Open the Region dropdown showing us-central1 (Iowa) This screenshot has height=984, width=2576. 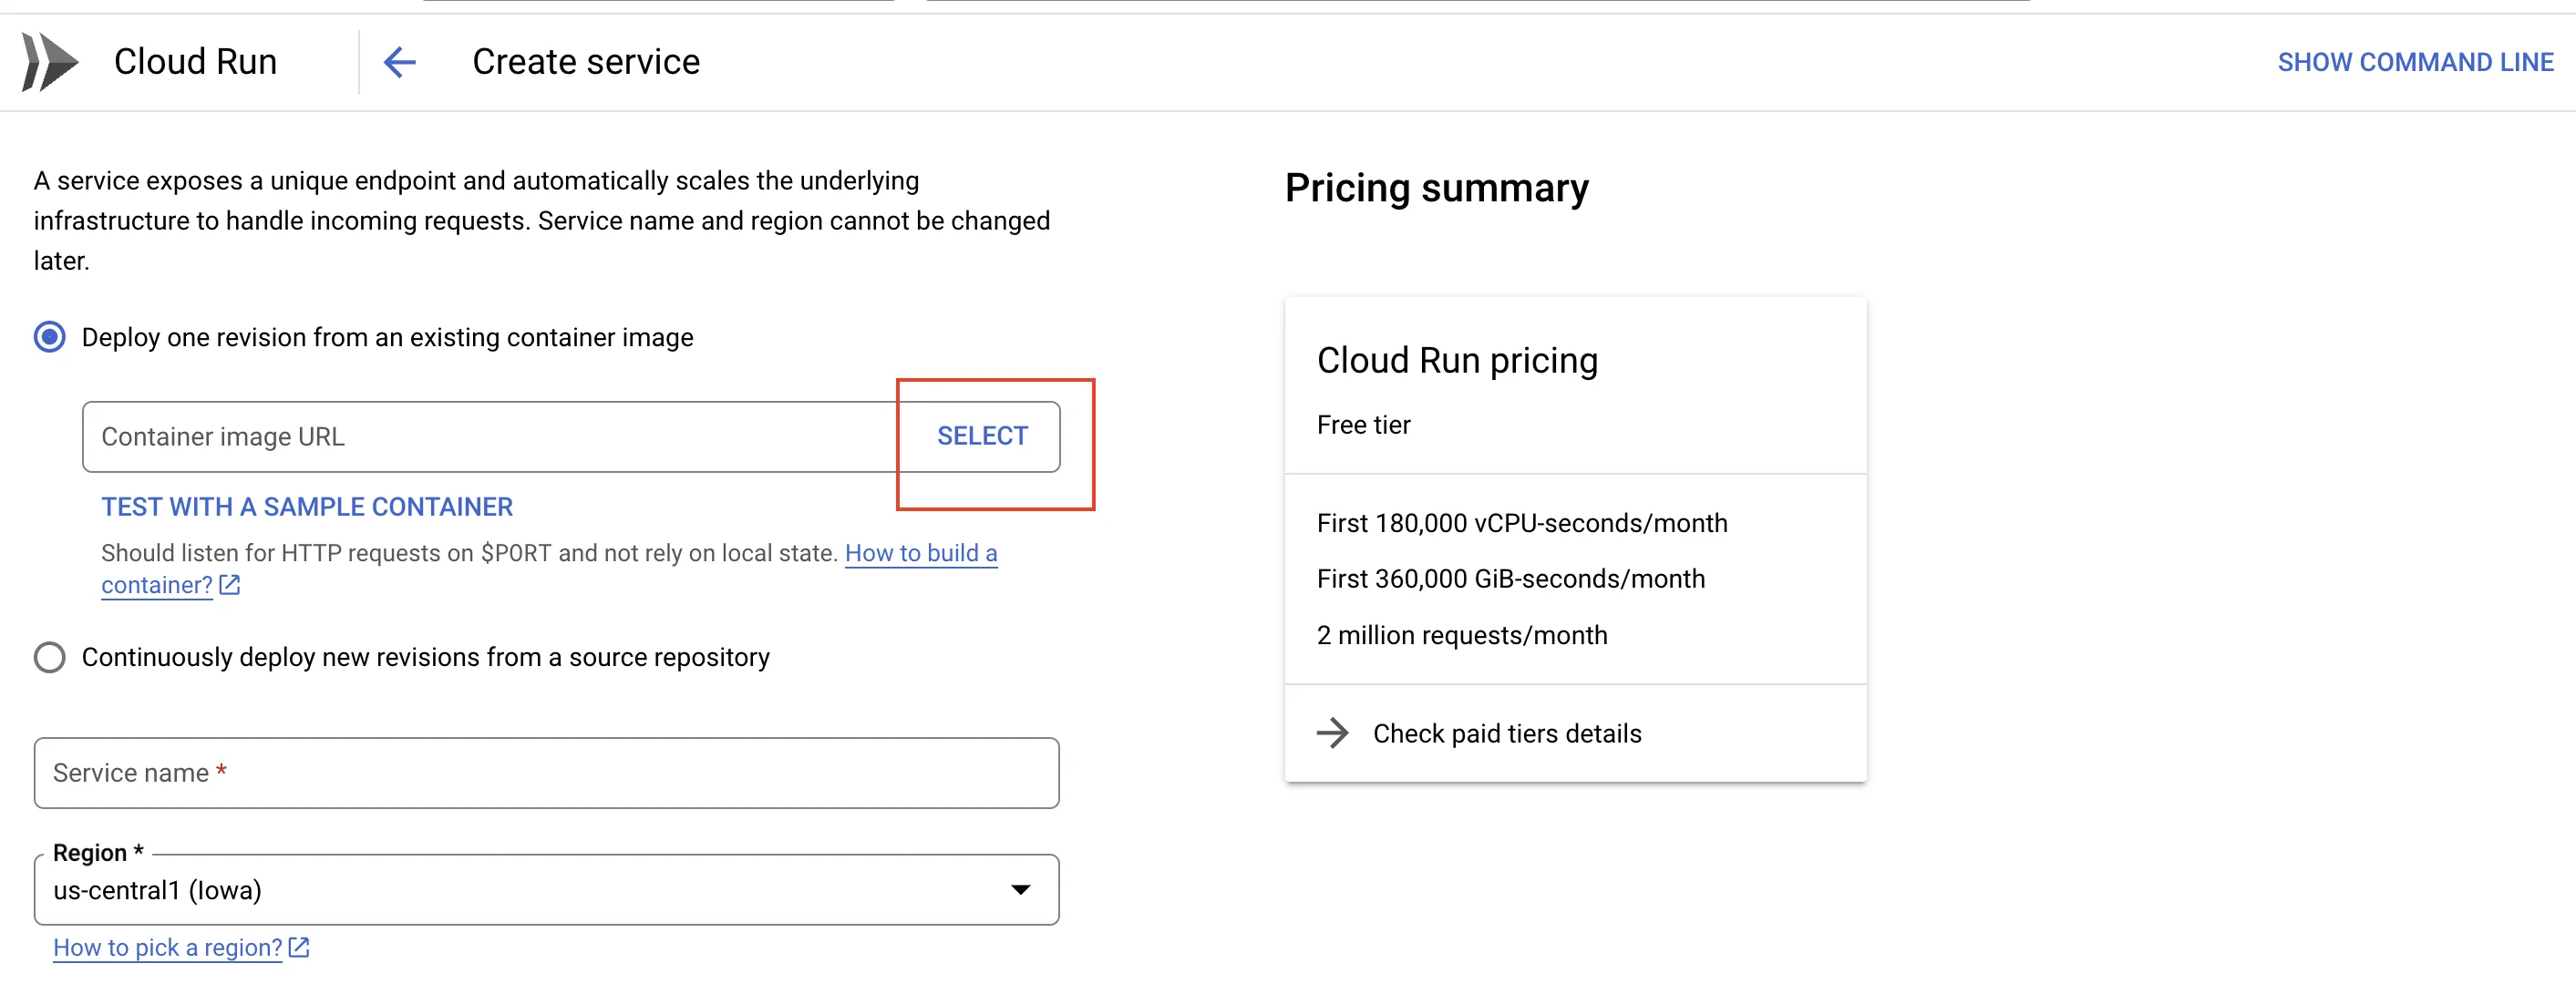click(x=546, y=889)
